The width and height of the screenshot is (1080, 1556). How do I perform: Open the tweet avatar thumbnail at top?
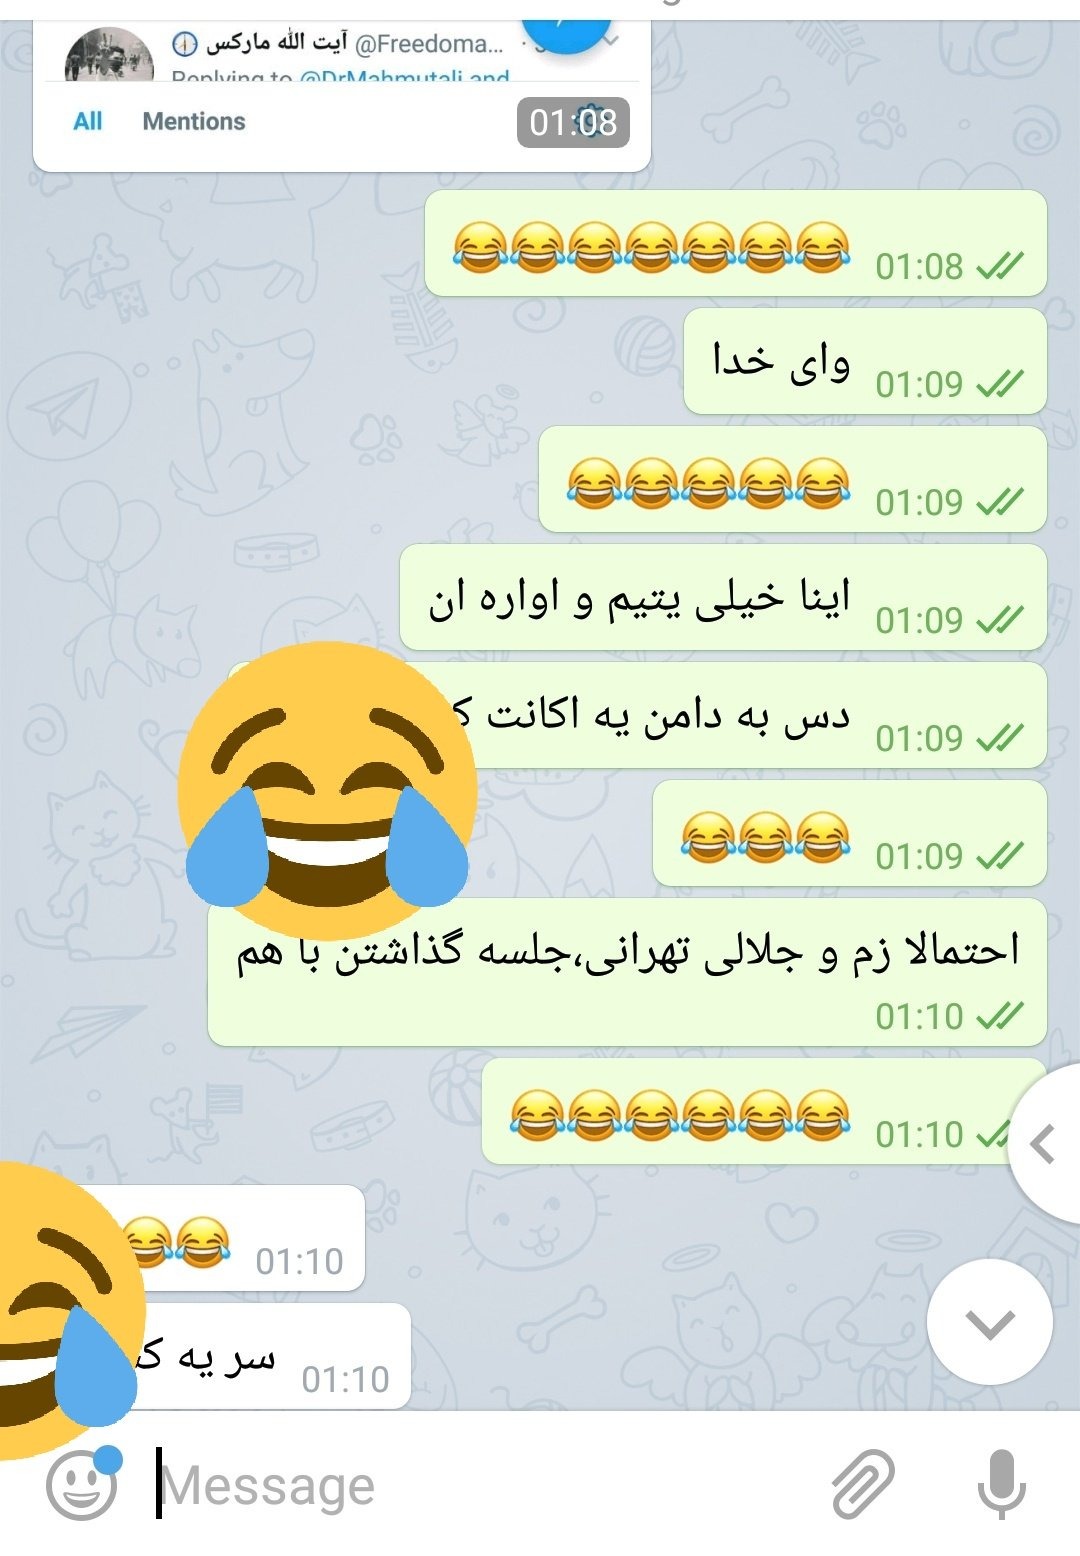click(109, 55)
